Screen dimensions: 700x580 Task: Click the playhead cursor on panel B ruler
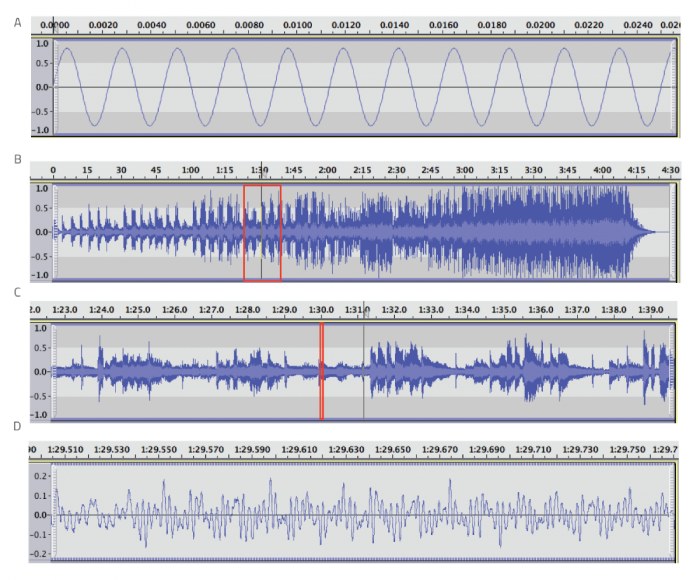261,169
